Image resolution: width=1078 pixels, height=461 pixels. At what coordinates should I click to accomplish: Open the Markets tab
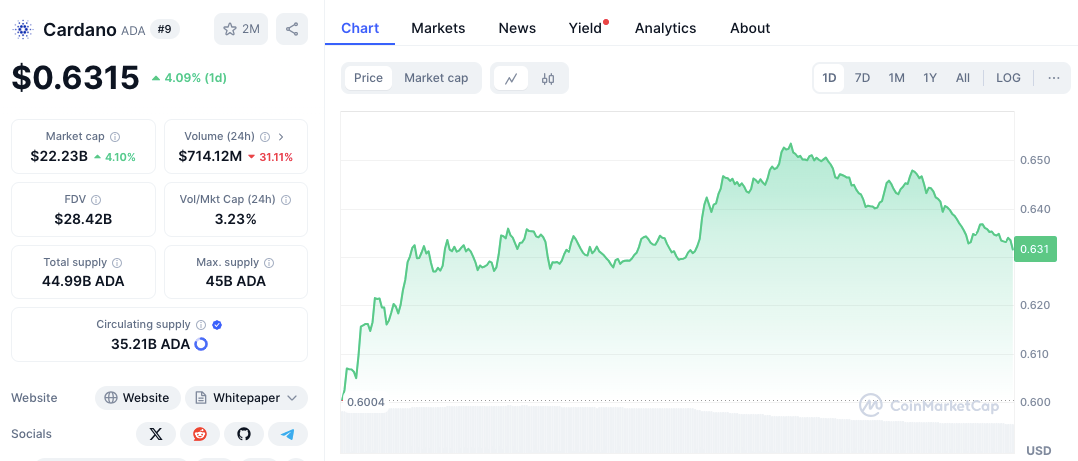[x=438, y=28]
